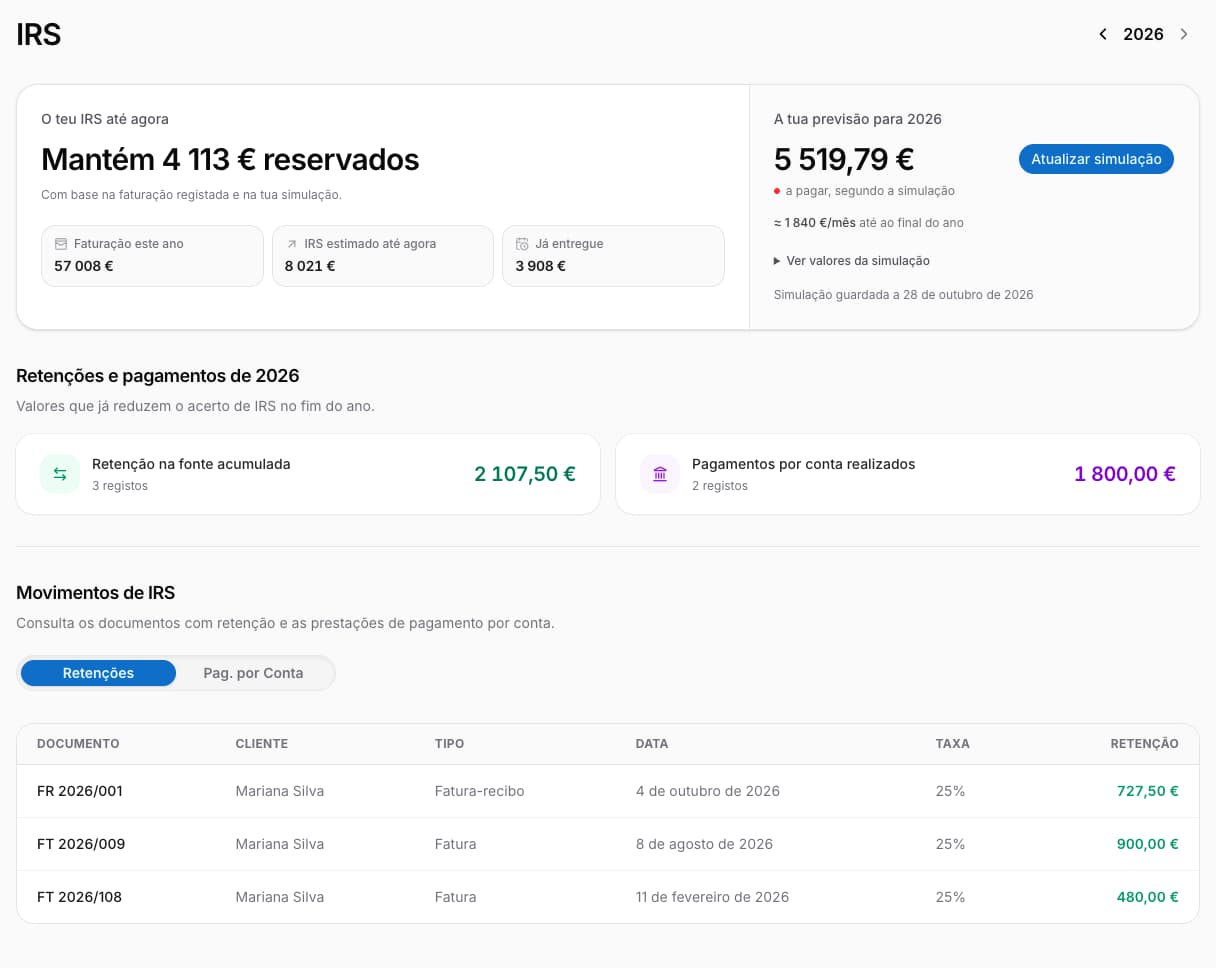1216x968 pixels.
Task: Click the Faturação este ano archive icon
Action: [x=61, y=244]
